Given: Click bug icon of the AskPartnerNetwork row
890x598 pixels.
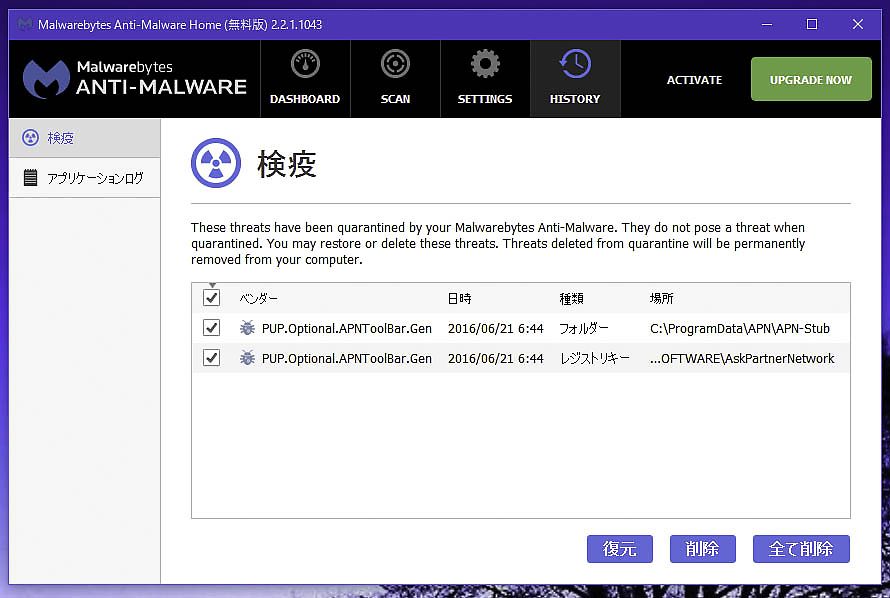Looking at the screenshot, I should (247, 358).
